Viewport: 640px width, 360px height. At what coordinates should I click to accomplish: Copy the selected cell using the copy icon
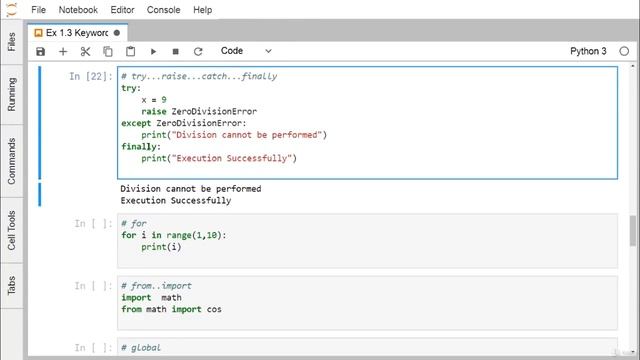click(108, 51)
